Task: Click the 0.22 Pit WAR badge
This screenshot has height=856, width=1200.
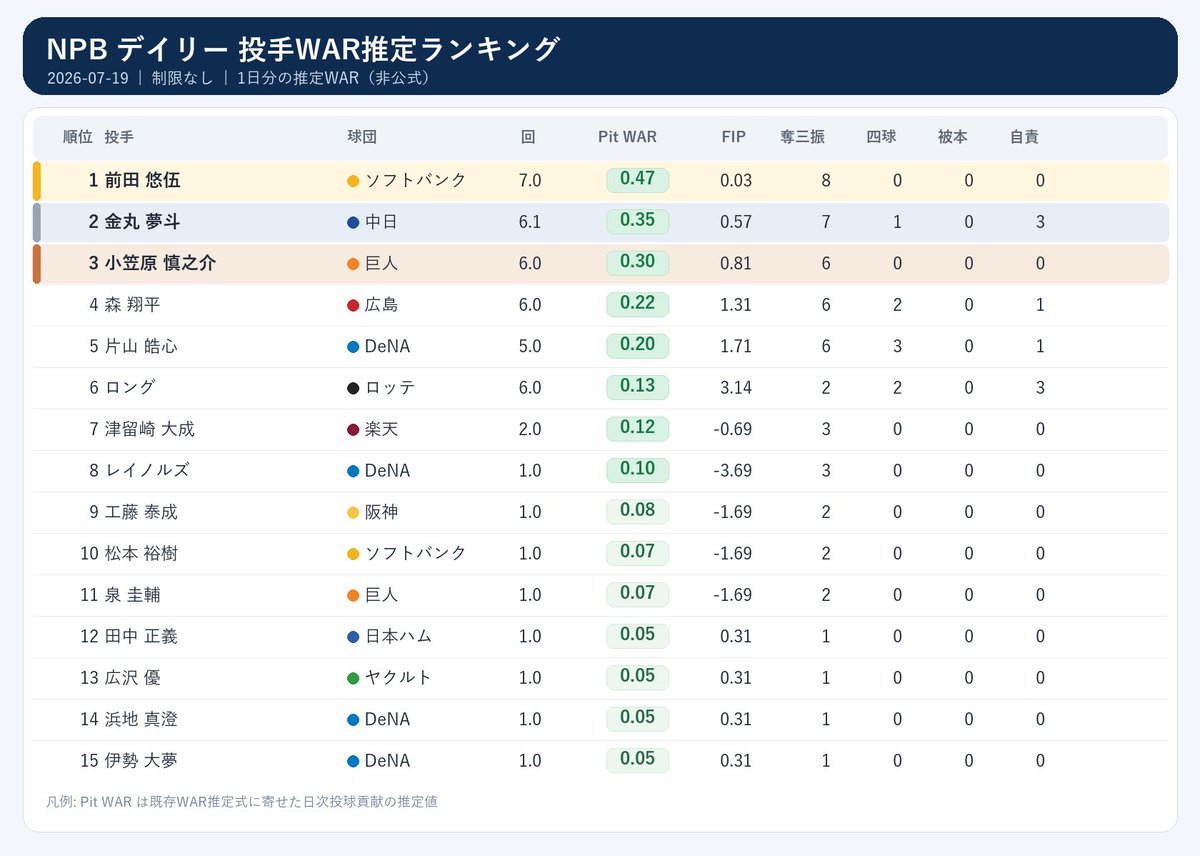Action: (637, 304)
